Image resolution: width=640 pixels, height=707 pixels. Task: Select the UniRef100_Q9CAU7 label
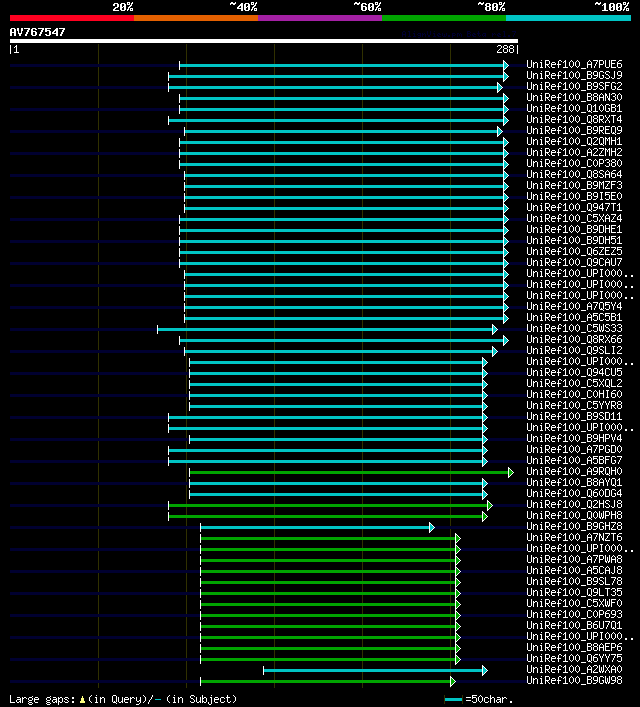pos(574,262)
